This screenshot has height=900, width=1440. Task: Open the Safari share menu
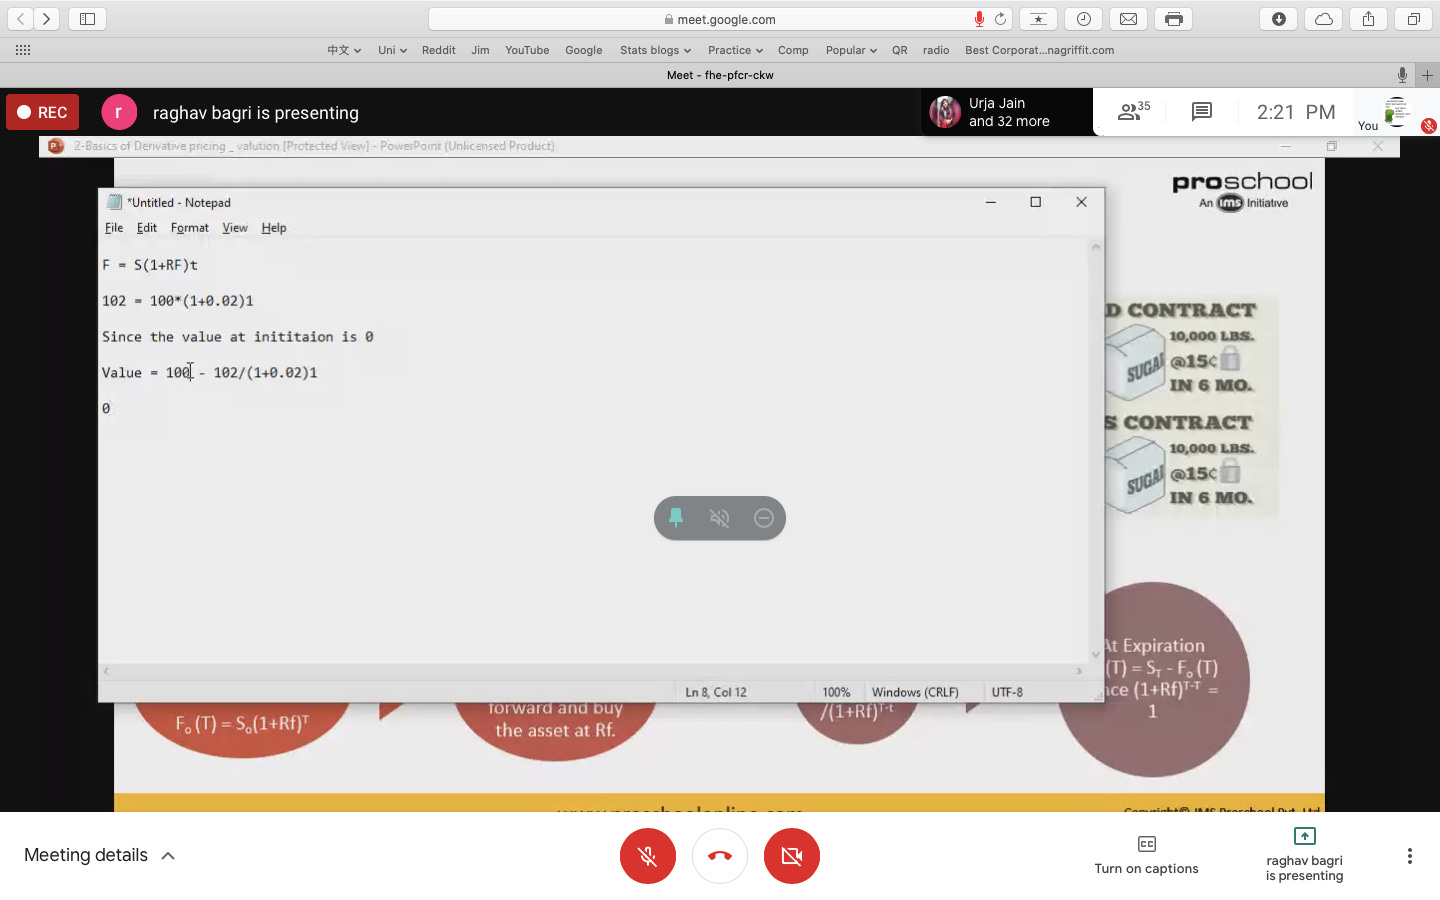(1368, 19)
